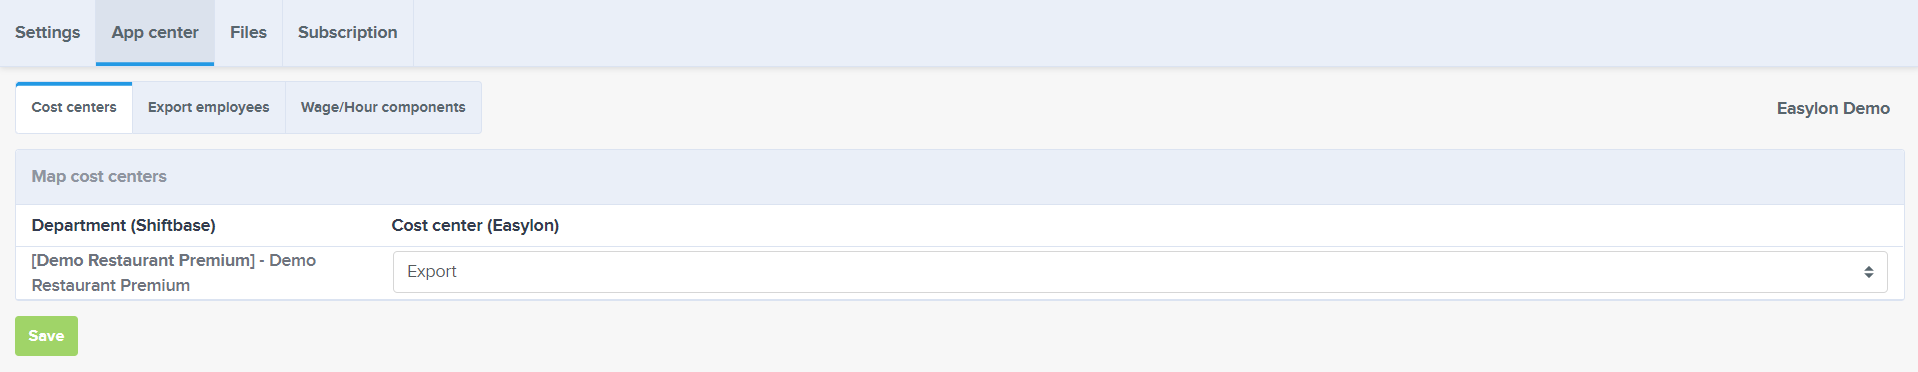Click the Department (Shiftbase) column header
This screenshot has height=372, width=1918.
tap(123, 226)
